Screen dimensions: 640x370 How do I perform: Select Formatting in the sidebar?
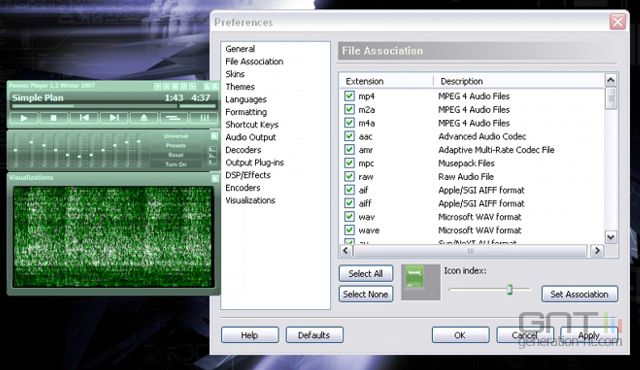[x=246, y=112]
